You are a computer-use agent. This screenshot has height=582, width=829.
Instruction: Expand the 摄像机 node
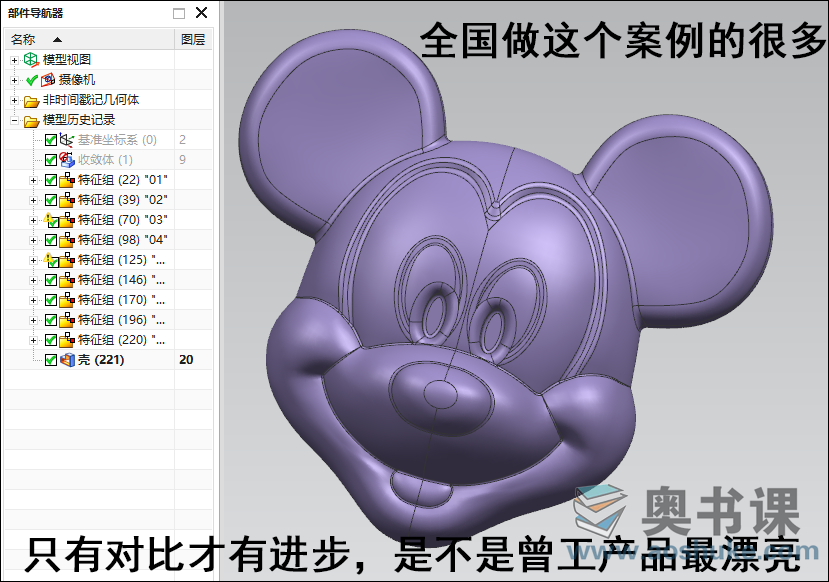point(14,80)
